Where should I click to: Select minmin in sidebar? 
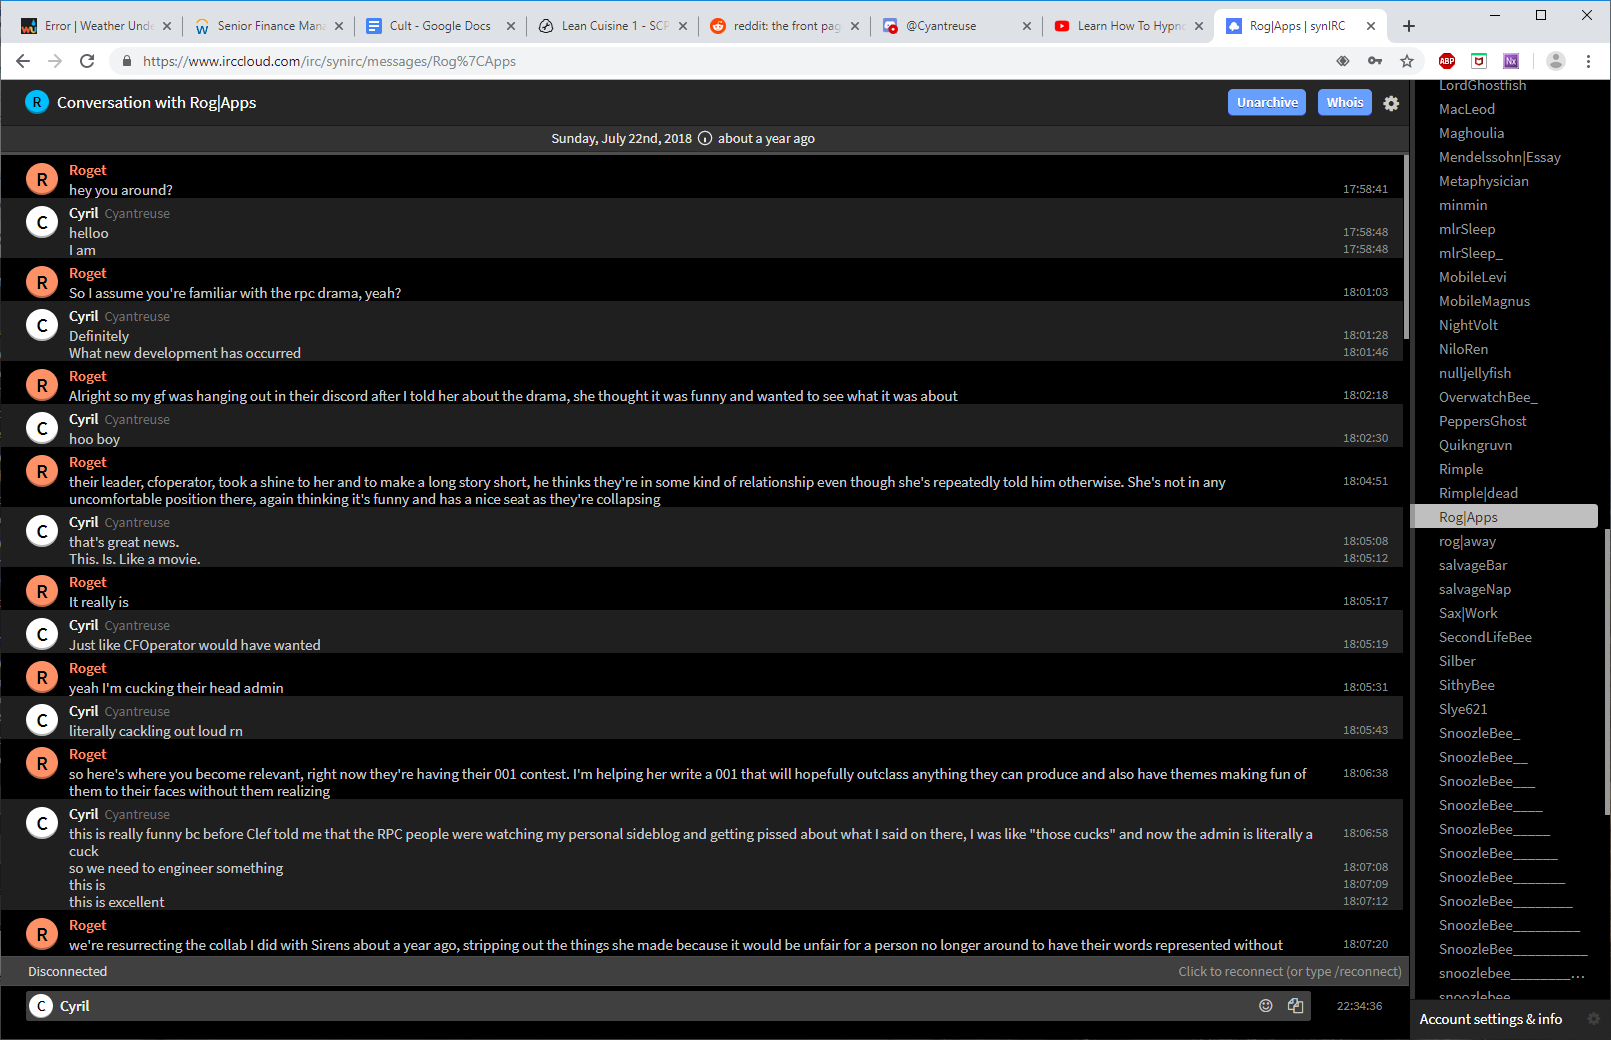pyautogui.click(x=1463, y=205)
